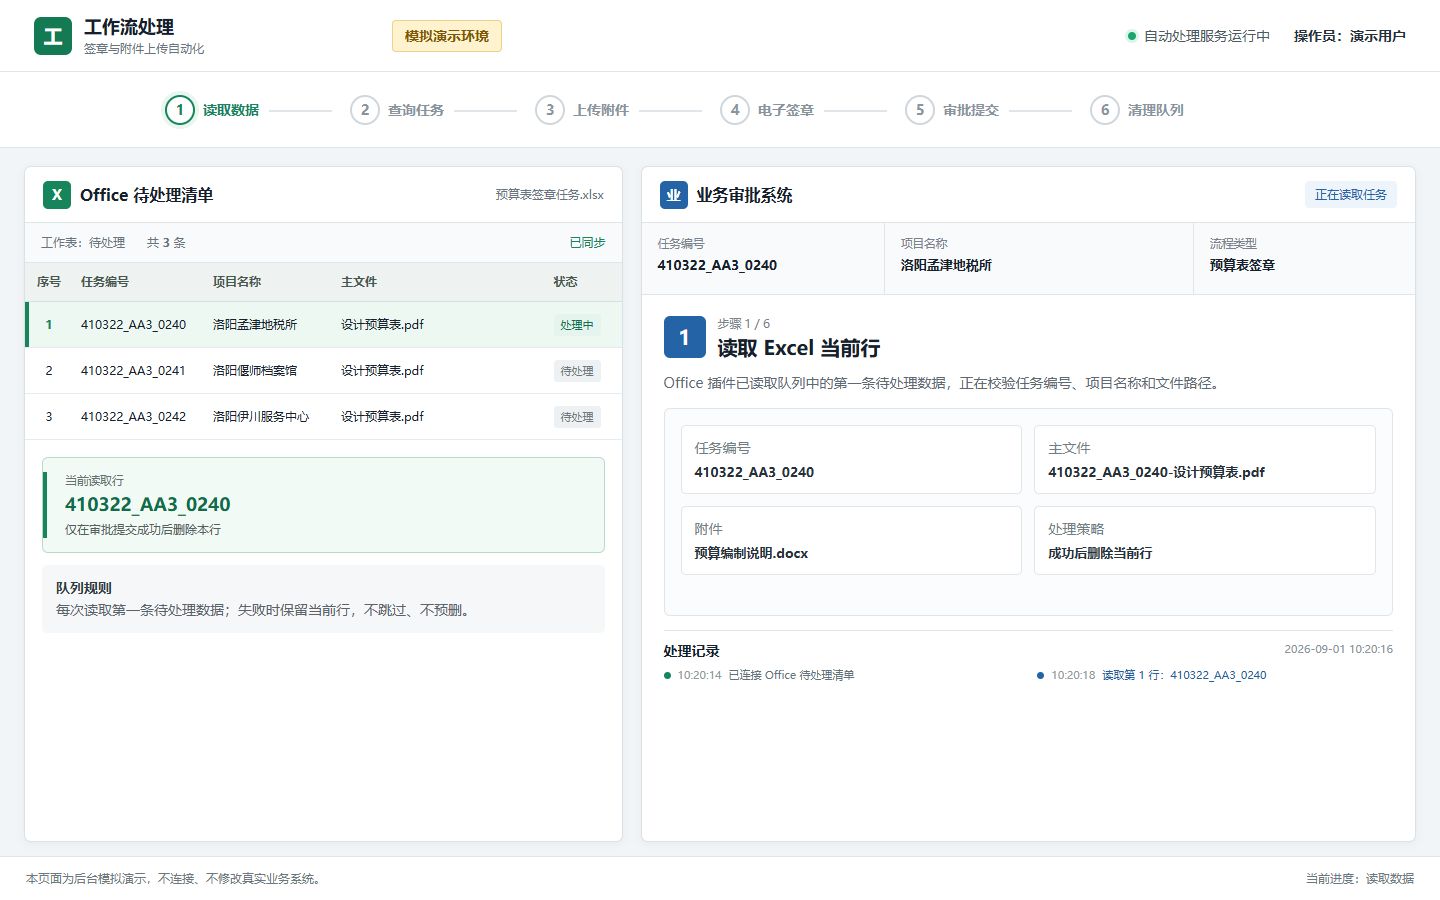Jump to step 4 电子签章
1440x900 pixels.
[767, 110]
